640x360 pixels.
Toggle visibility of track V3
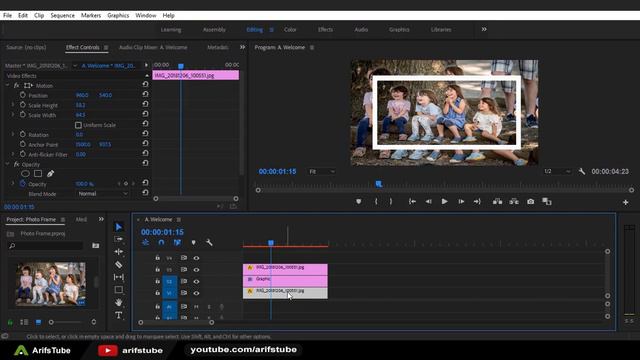(x=196, y=270)
